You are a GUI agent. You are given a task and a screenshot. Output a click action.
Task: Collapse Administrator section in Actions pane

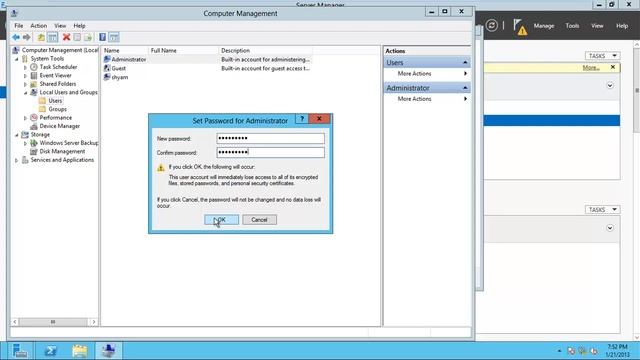point(465,88)
